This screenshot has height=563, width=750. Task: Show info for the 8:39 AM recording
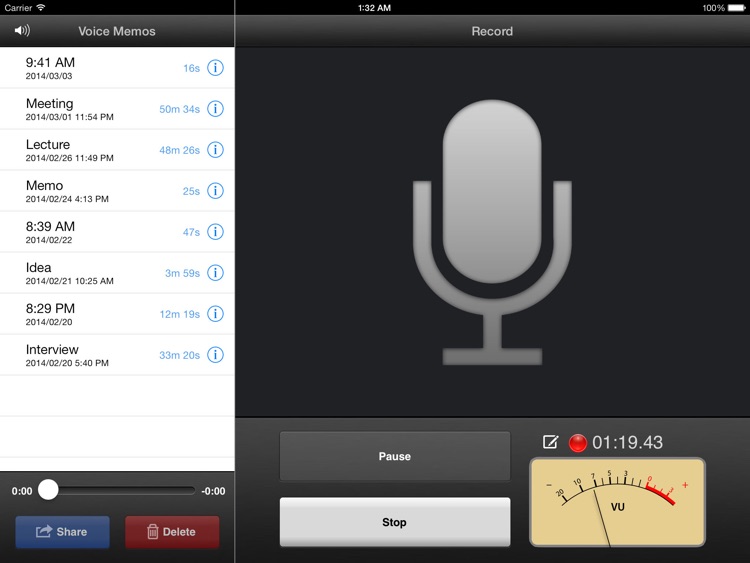pos(215,232)
